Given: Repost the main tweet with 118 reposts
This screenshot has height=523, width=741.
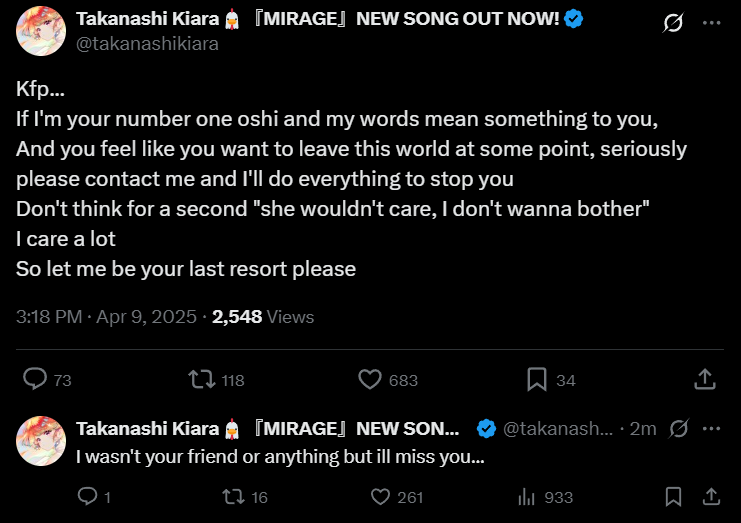Looking at the screenshot, I should [201, 379].
